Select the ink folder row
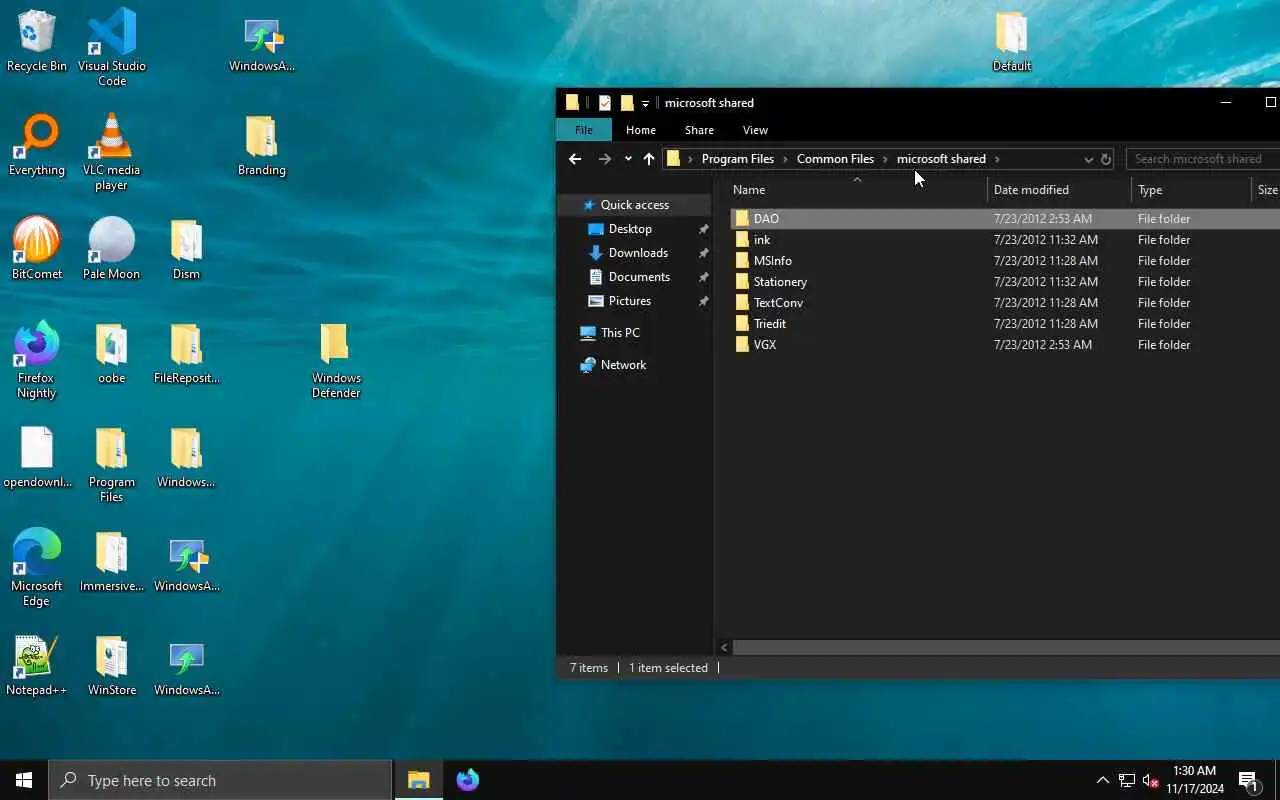 [1004, 240]
